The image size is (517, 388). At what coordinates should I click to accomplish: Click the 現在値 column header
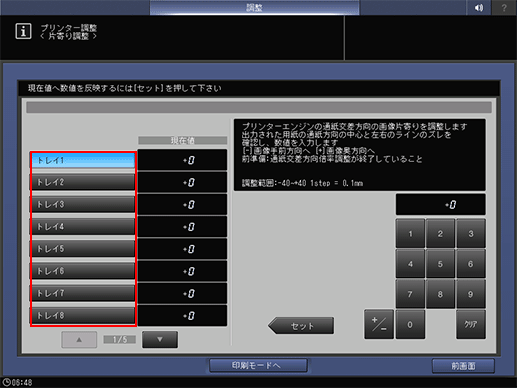[x=182, y=140]
